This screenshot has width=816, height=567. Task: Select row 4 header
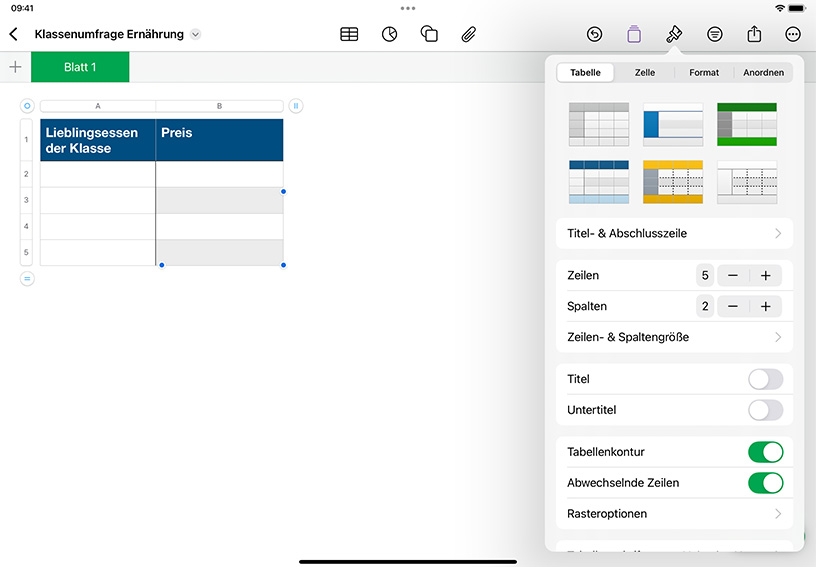click(x=26, y=226)
